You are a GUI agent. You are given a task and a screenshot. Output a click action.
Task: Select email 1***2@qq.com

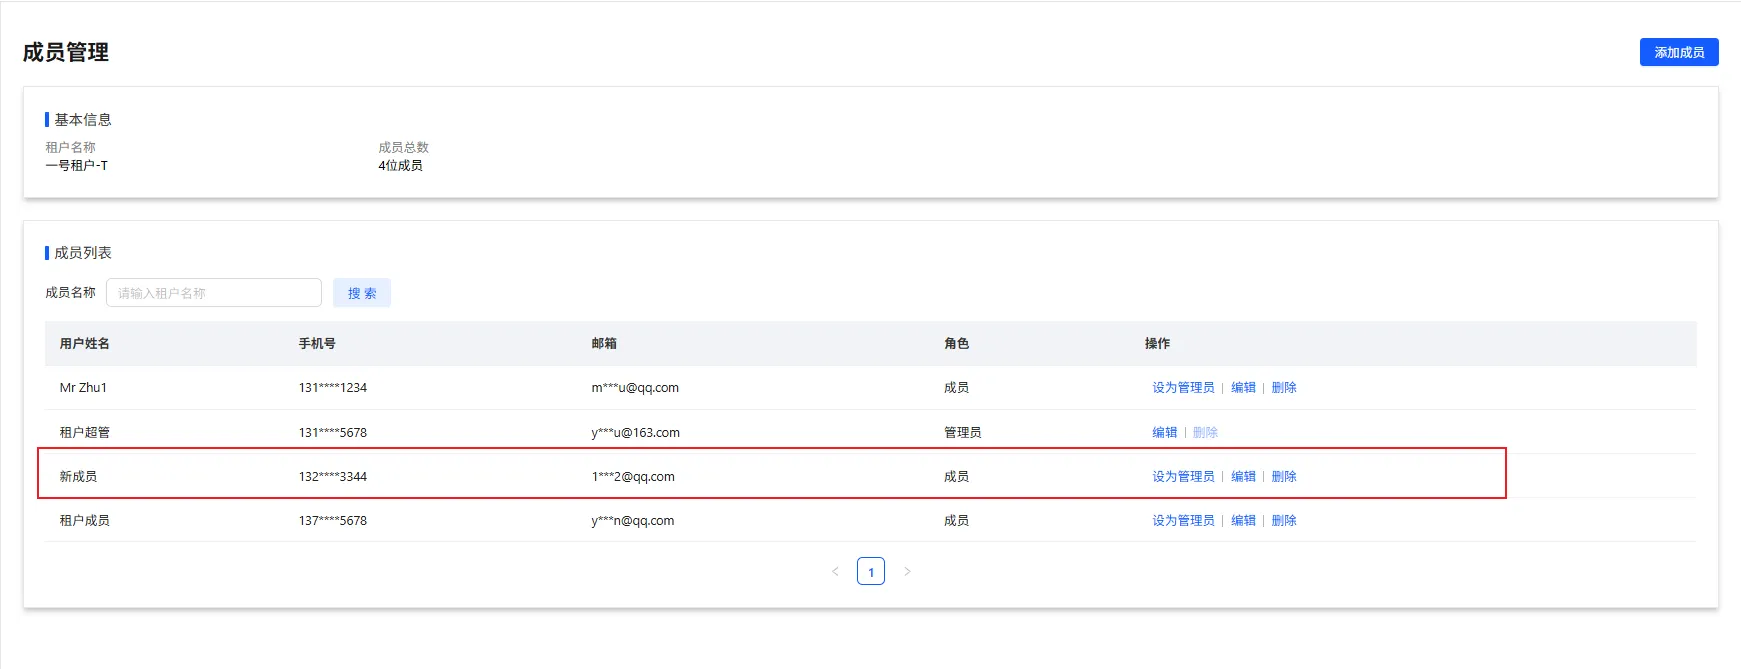point(633,477)
